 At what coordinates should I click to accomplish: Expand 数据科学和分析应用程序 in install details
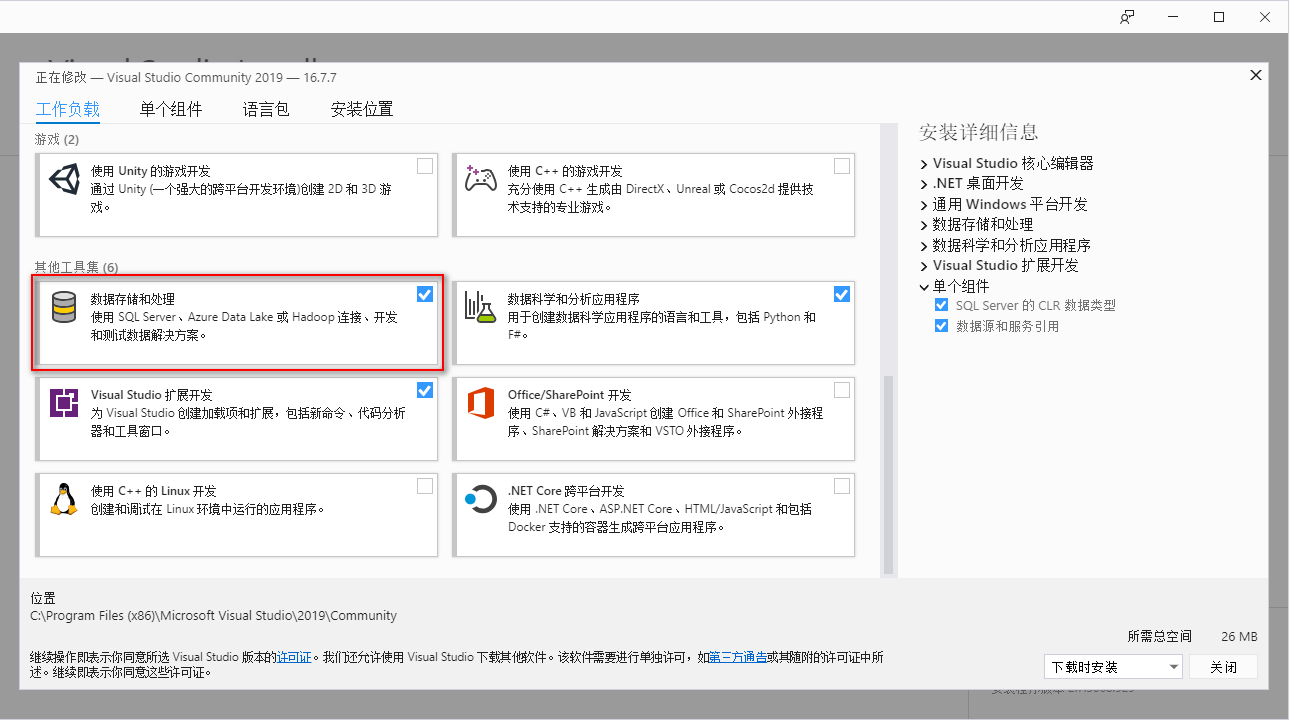924,245
